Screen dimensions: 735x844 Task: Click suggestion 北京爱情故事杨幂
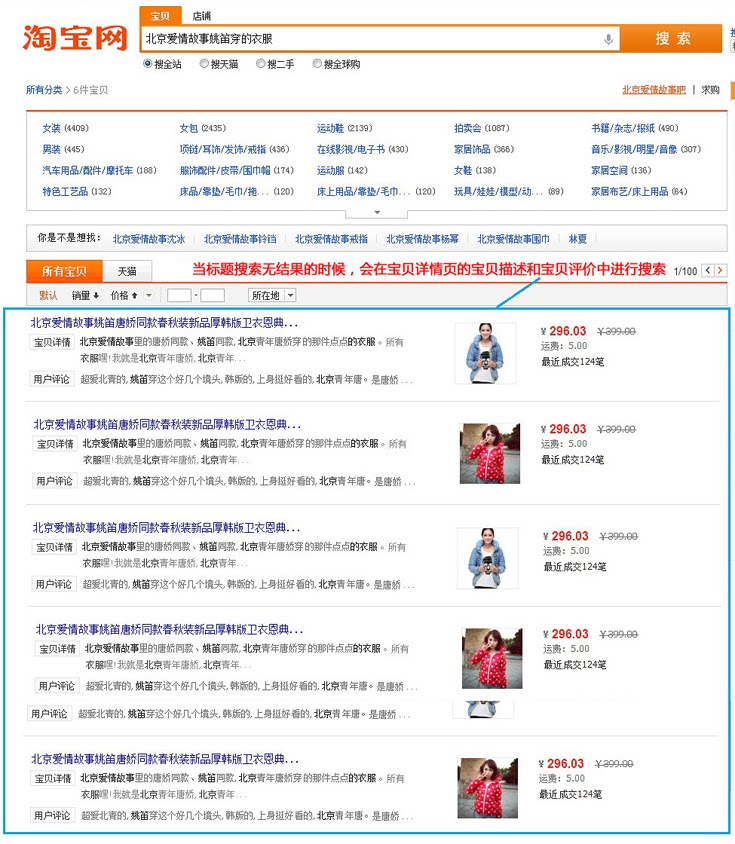422,239
